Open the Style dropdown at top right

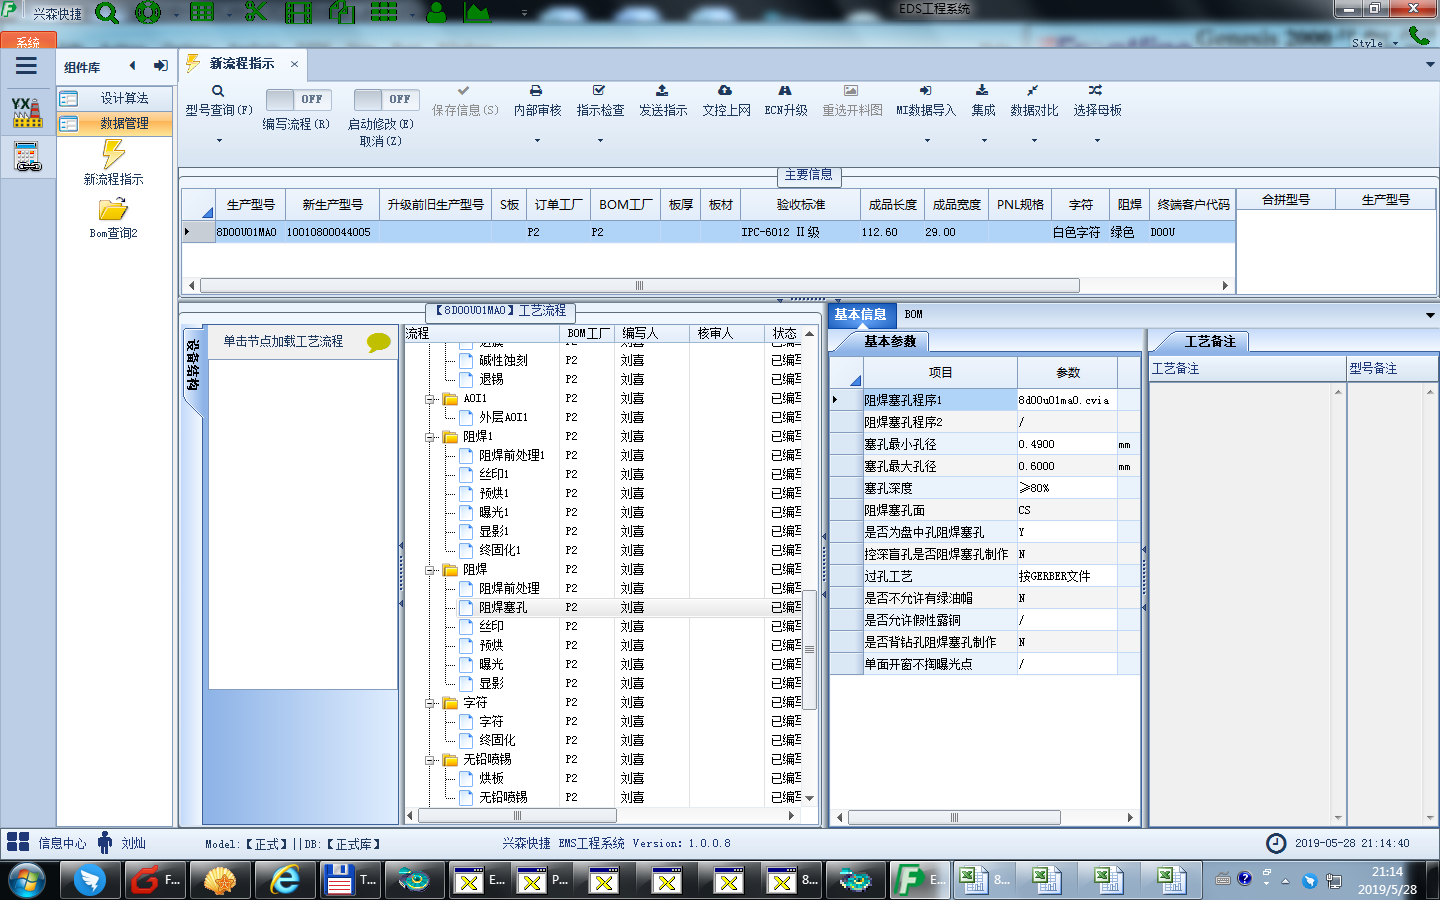pyautogui.click(x=1374, y=43)
